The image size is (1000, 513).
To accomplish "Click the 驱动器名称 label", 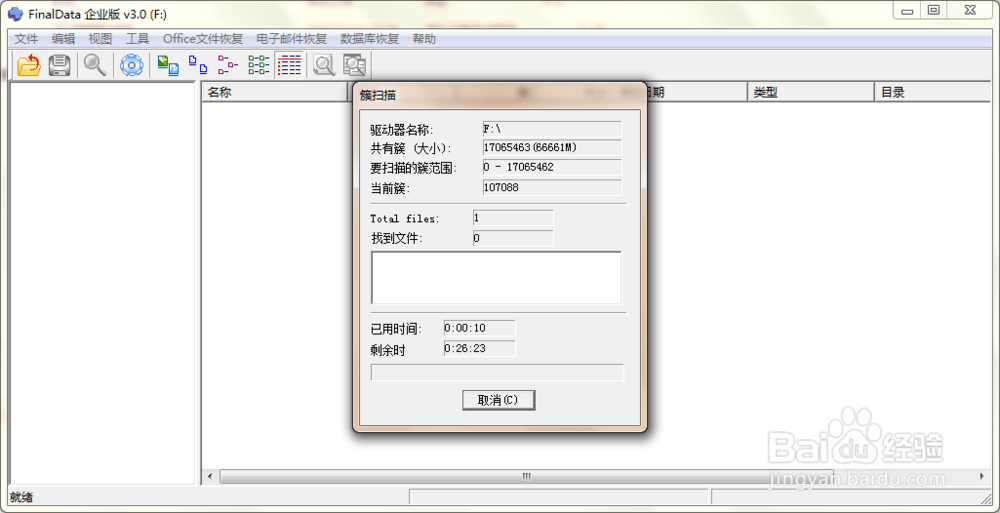I will click(402, 131).
